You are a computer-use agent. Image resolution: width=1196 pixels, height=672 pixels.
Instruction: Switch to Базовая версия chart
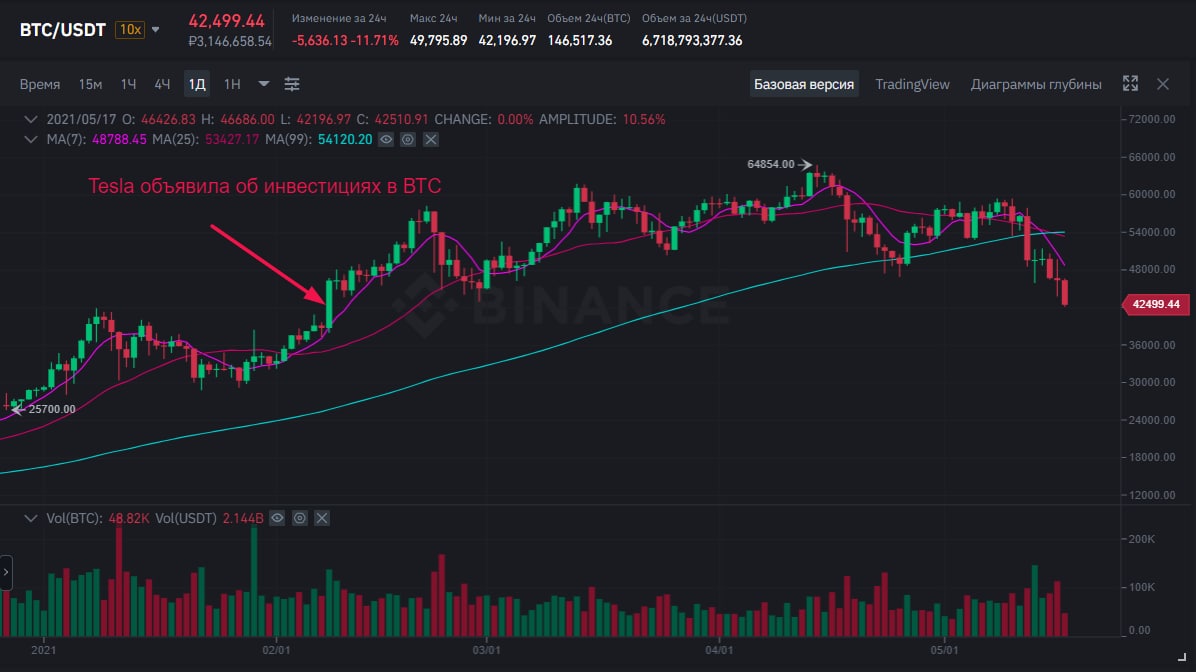point(804,84)
